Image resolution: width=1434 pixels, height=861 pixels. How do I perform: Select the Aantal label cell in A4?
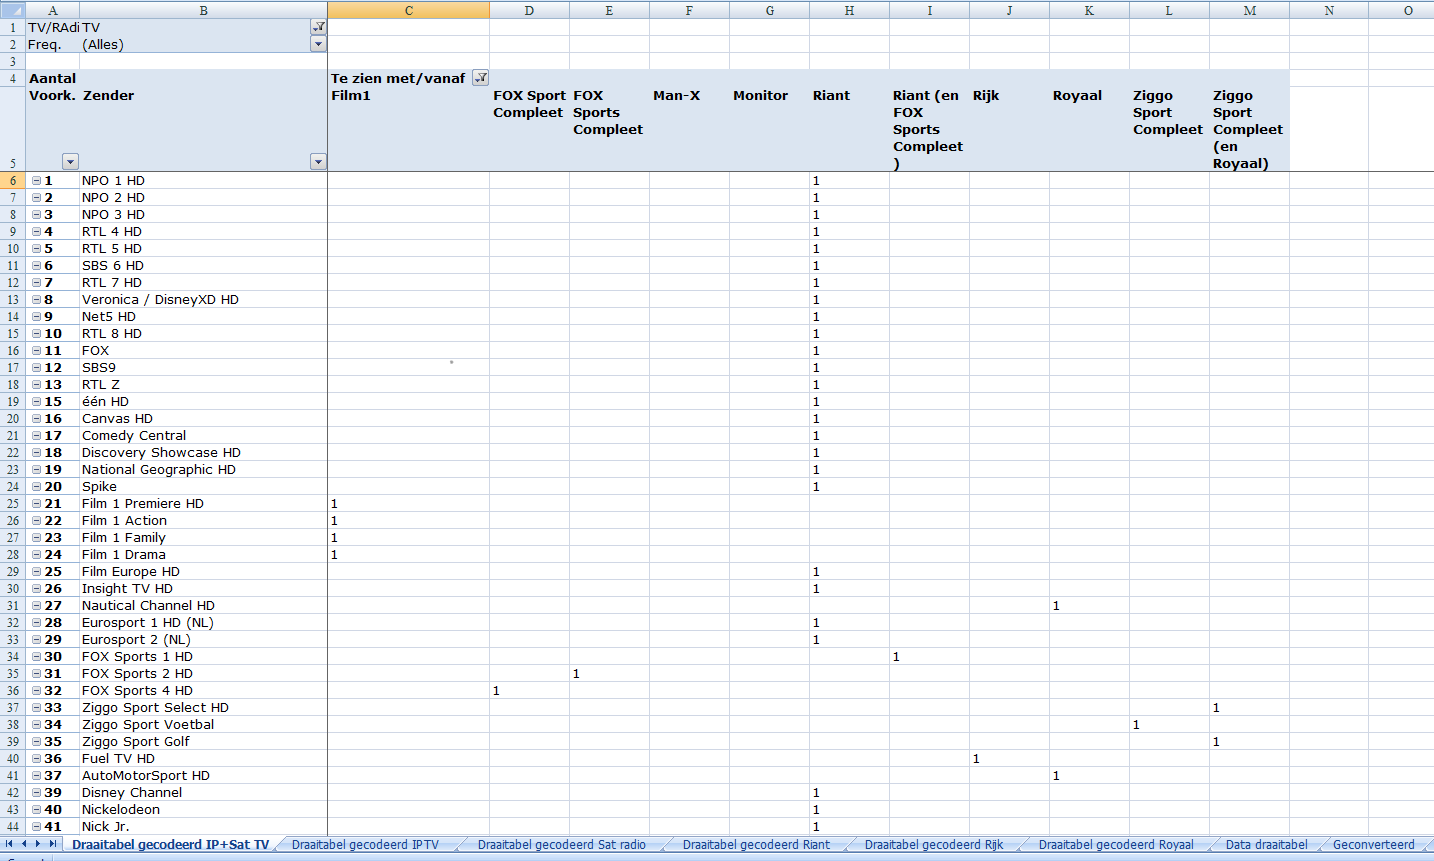[x=53, y=78]
